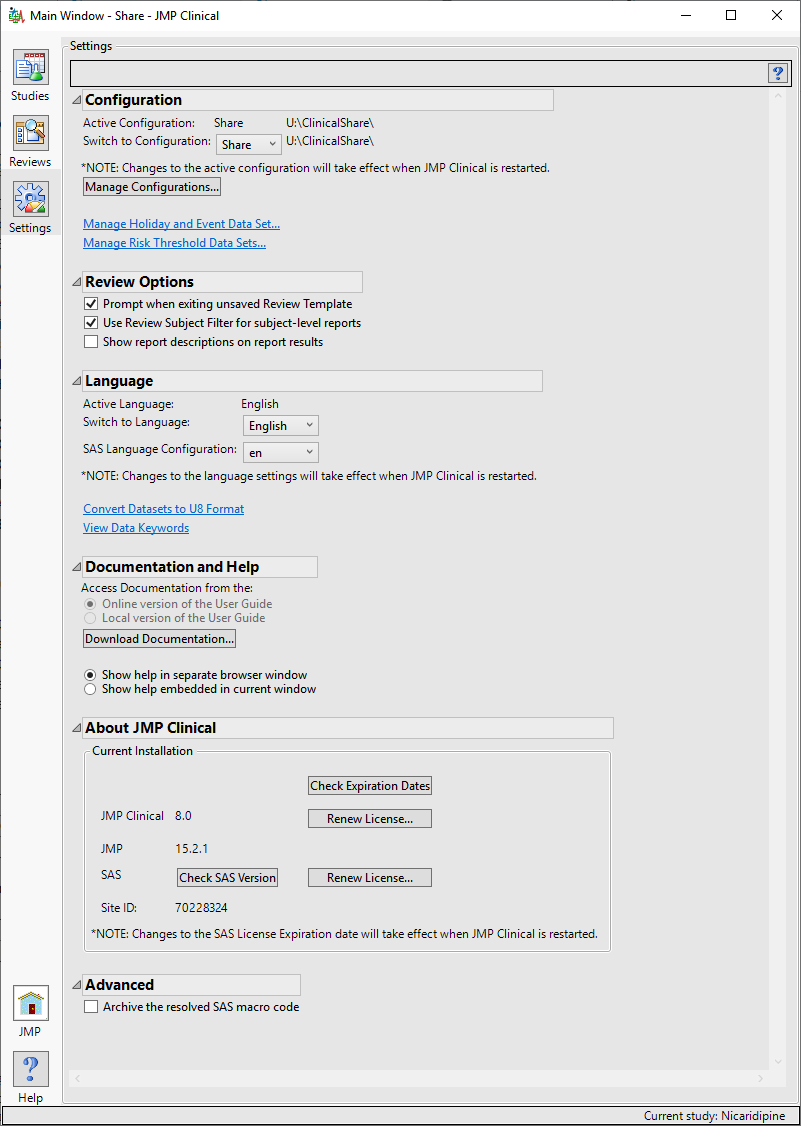The image size is (801, 1126).
Task: Click Renew License button in SAS row
Action: click(370, 878)
